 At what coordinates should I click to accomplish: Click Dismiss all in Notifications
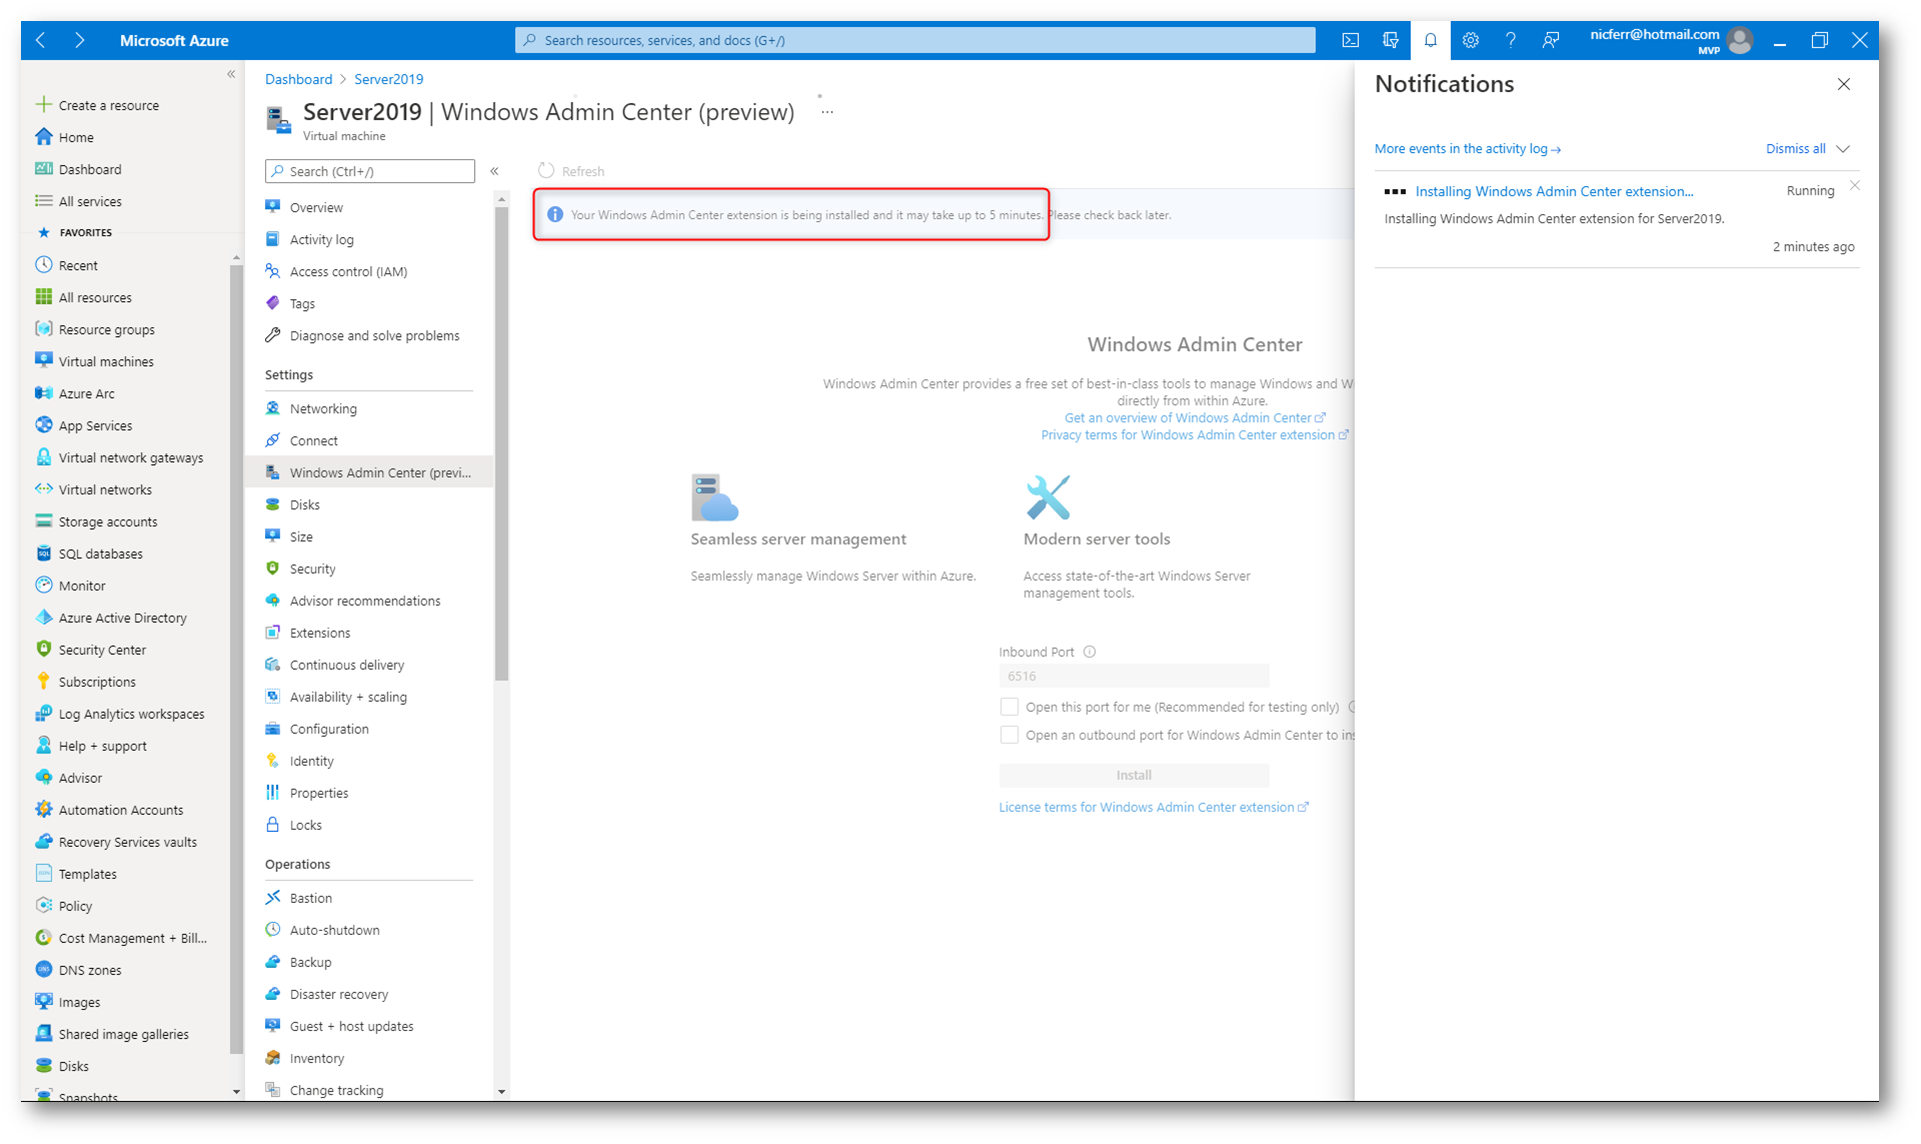[1795, 149]
